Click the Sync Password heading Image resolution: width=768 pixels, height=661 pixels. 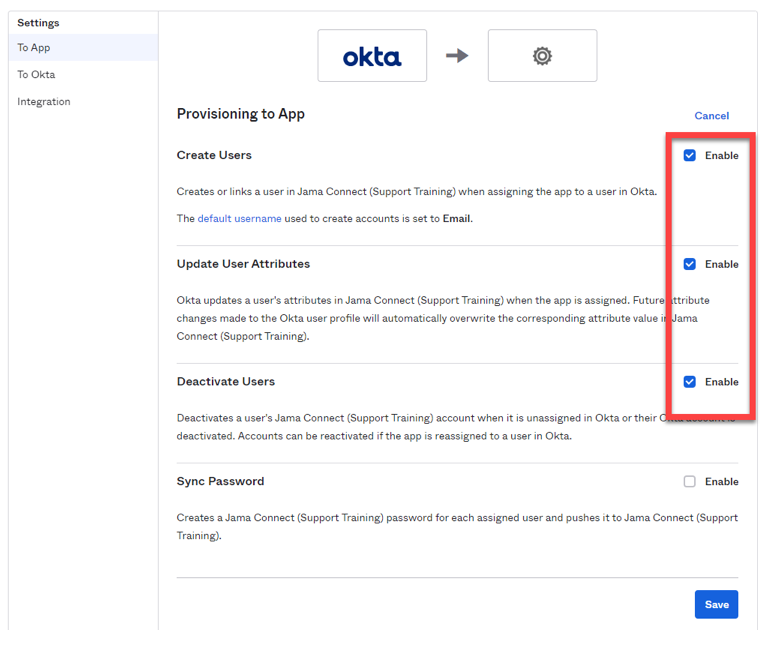point(220,481)
